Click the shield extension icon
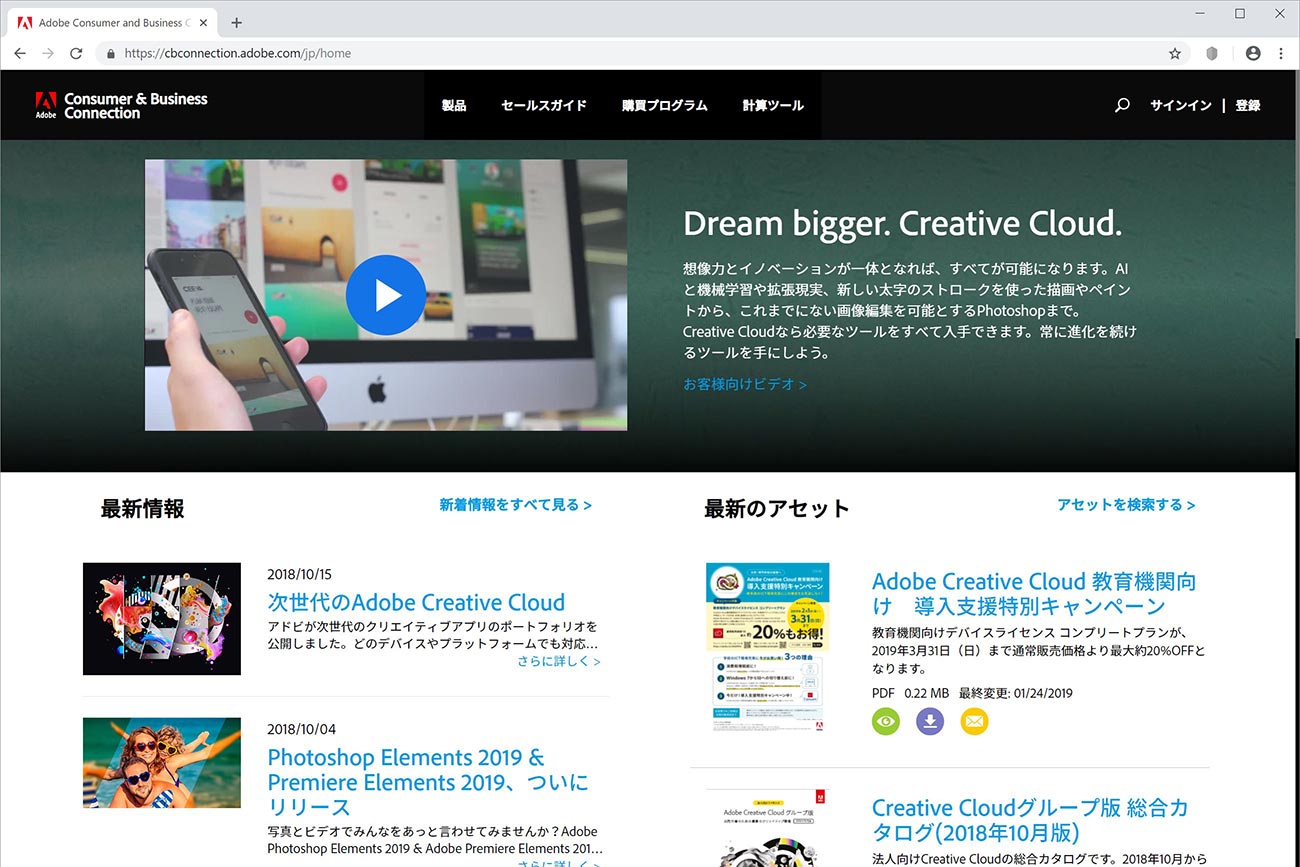This screenshot has width=1300, height=867. [1212, 53]
